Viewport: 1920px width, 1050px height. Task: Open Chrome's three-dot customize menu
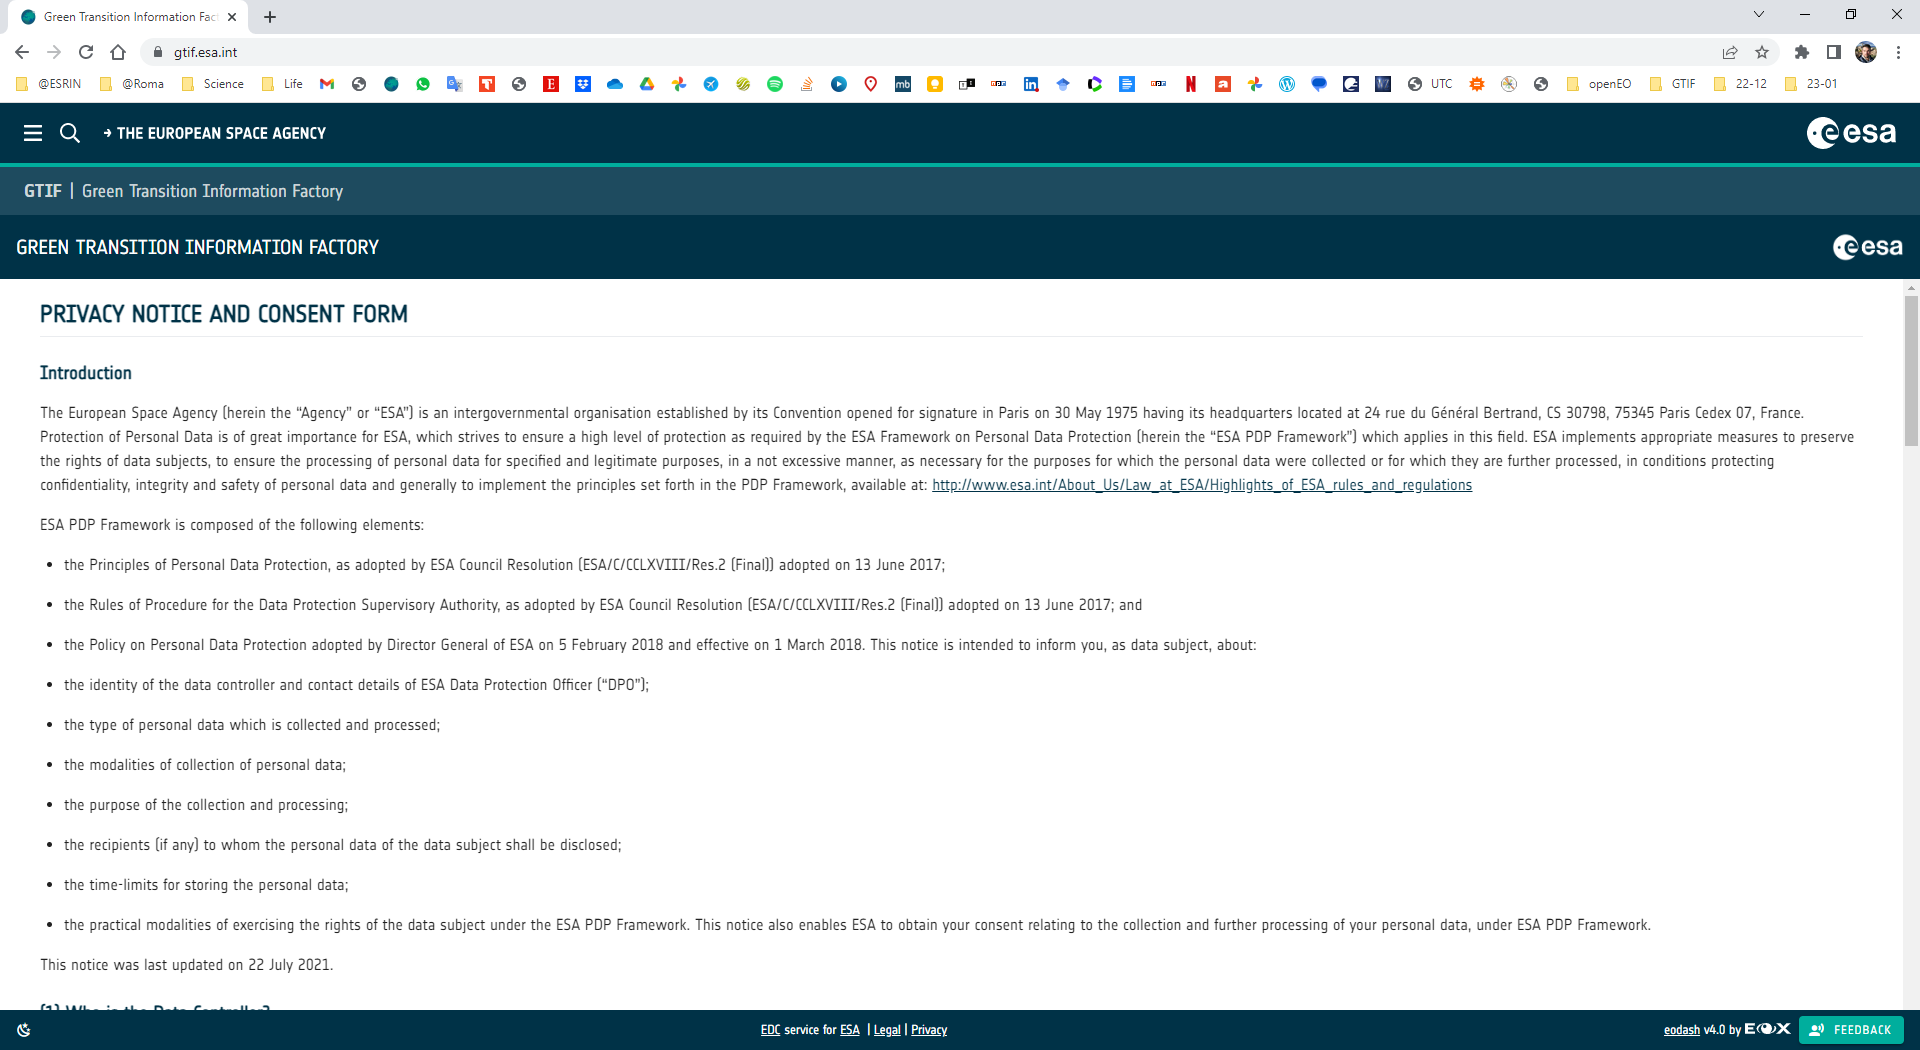point(1898,52)
